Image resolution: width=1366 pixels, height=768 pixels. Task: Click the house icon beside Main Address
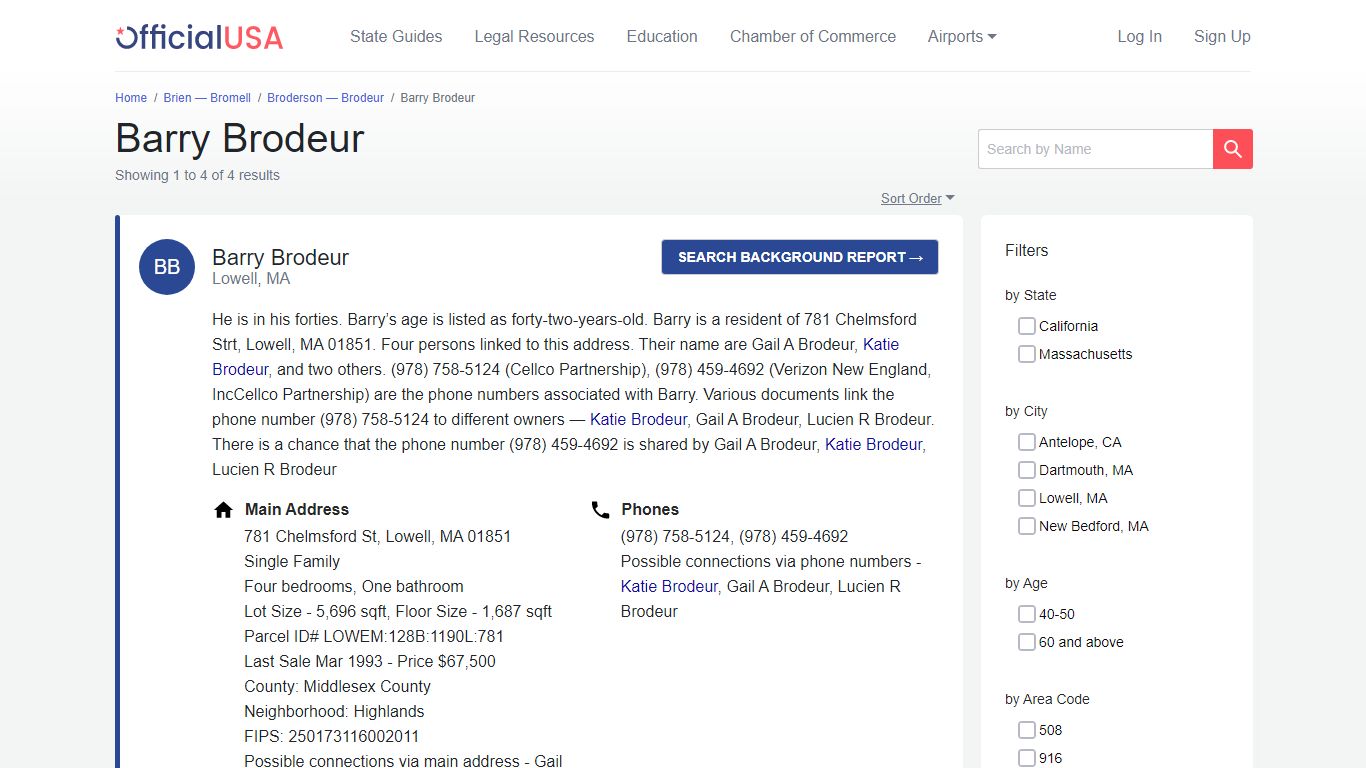click(224, 510)
